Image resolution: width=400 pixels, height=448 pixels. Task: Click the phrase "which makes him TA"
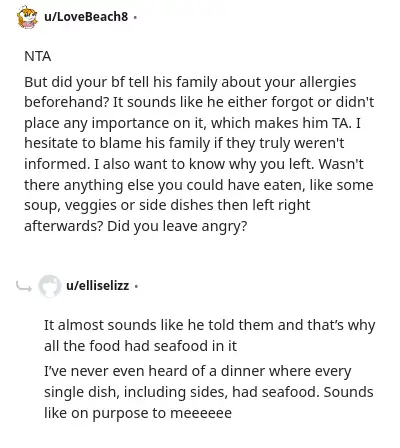(x=280, y=123)
